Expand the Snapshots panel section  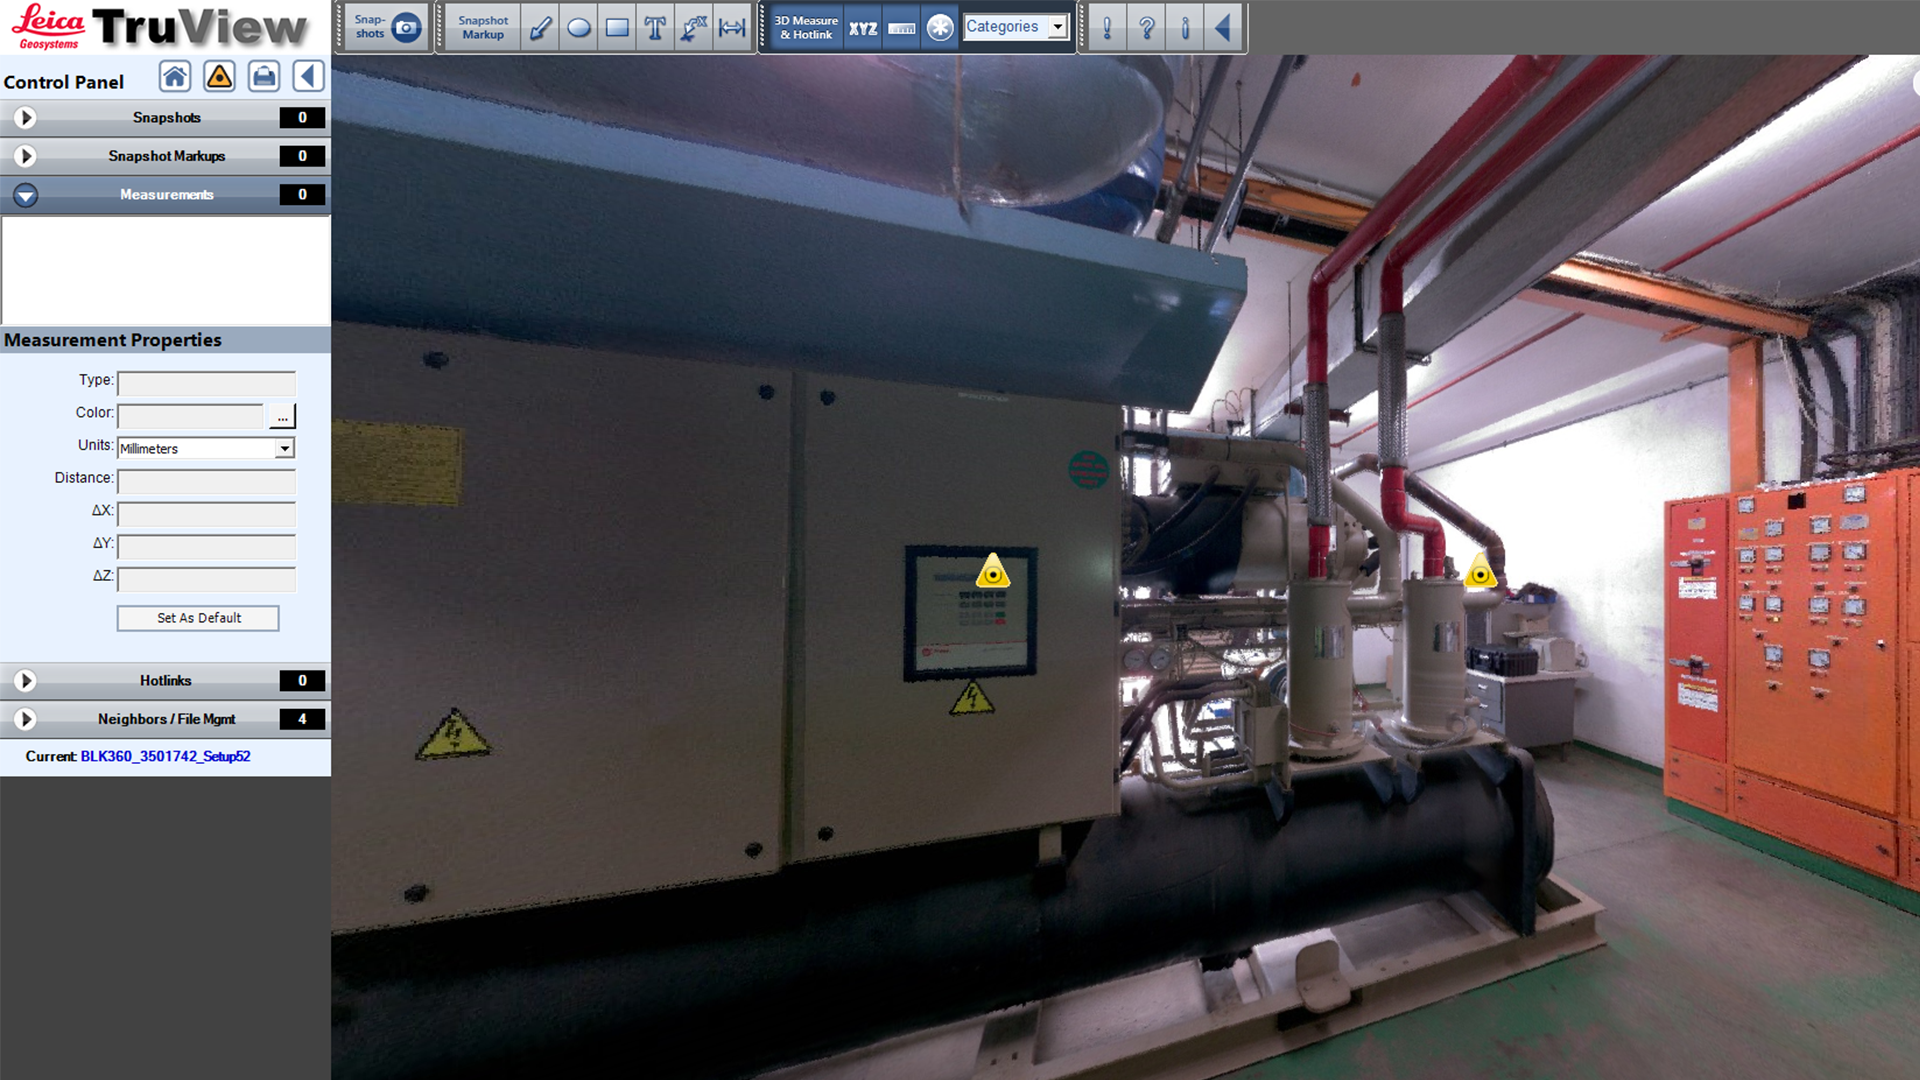(x=24, y=117)
